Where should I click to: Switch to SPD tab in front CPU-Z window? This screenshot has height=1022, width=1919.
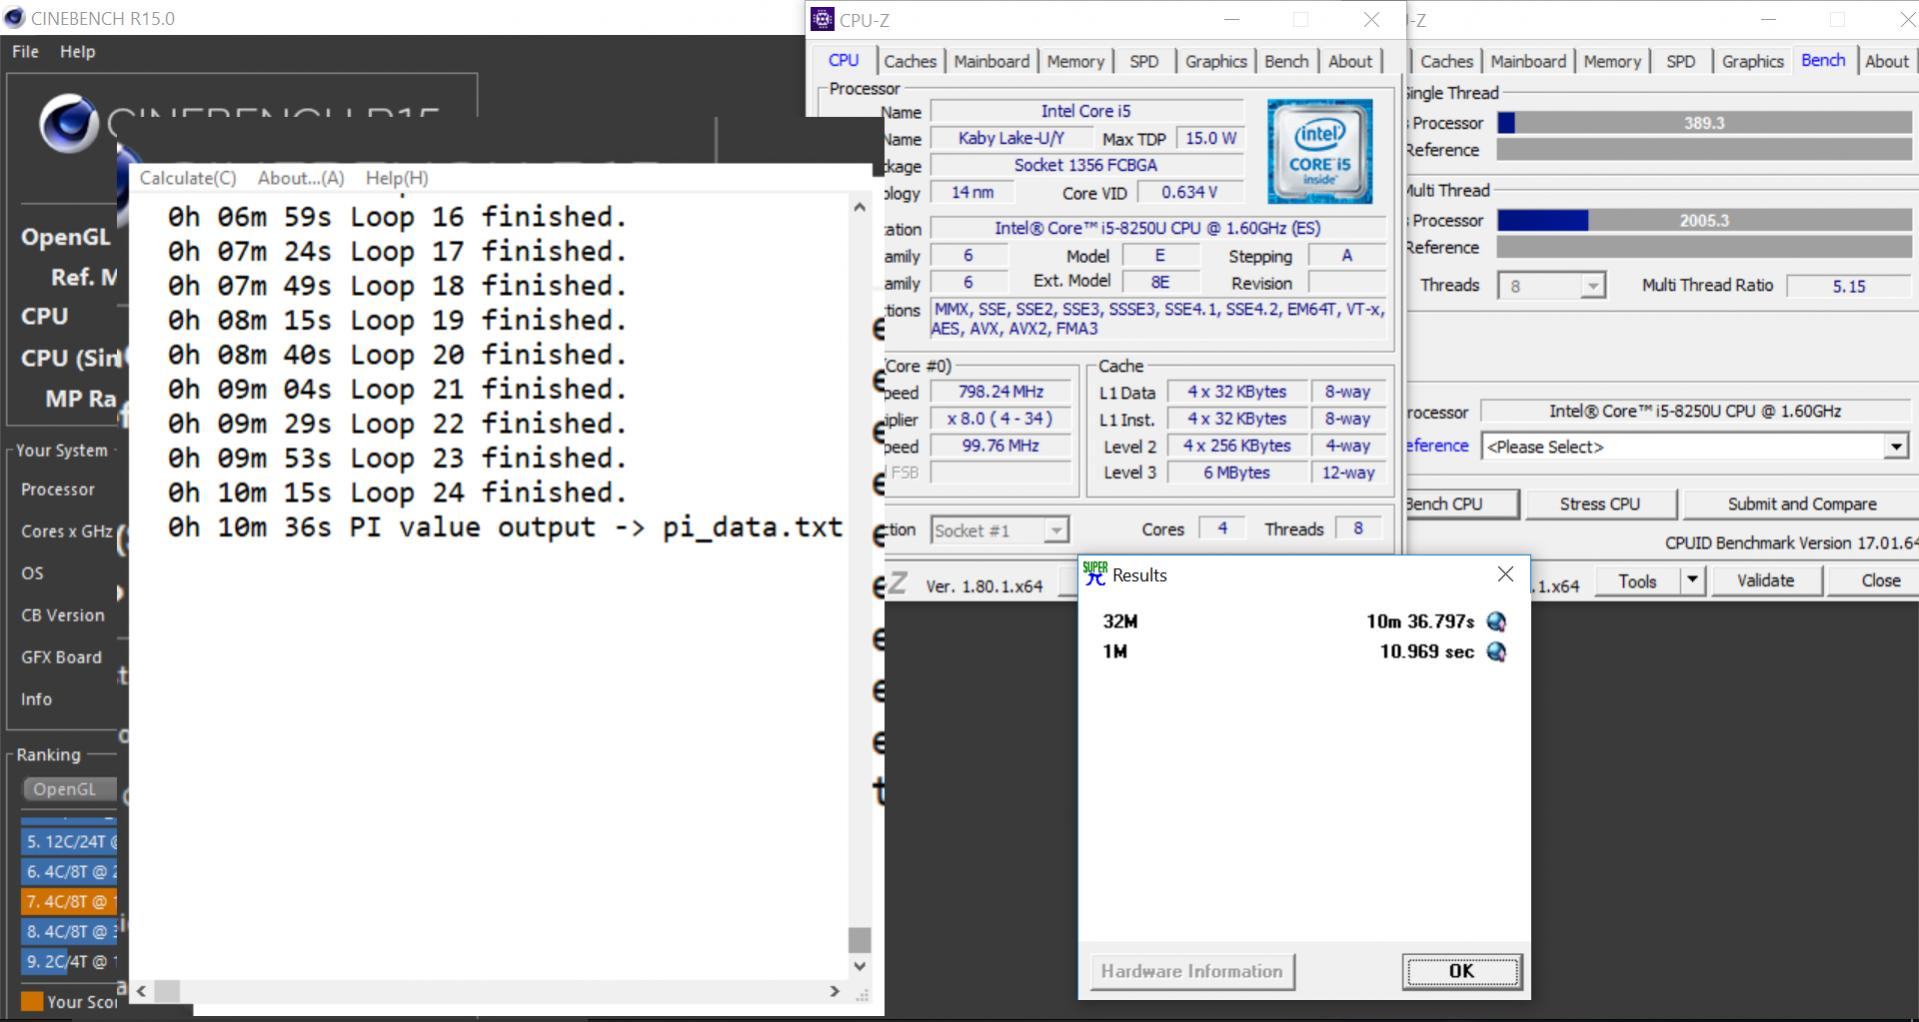tap(1144, 61)
